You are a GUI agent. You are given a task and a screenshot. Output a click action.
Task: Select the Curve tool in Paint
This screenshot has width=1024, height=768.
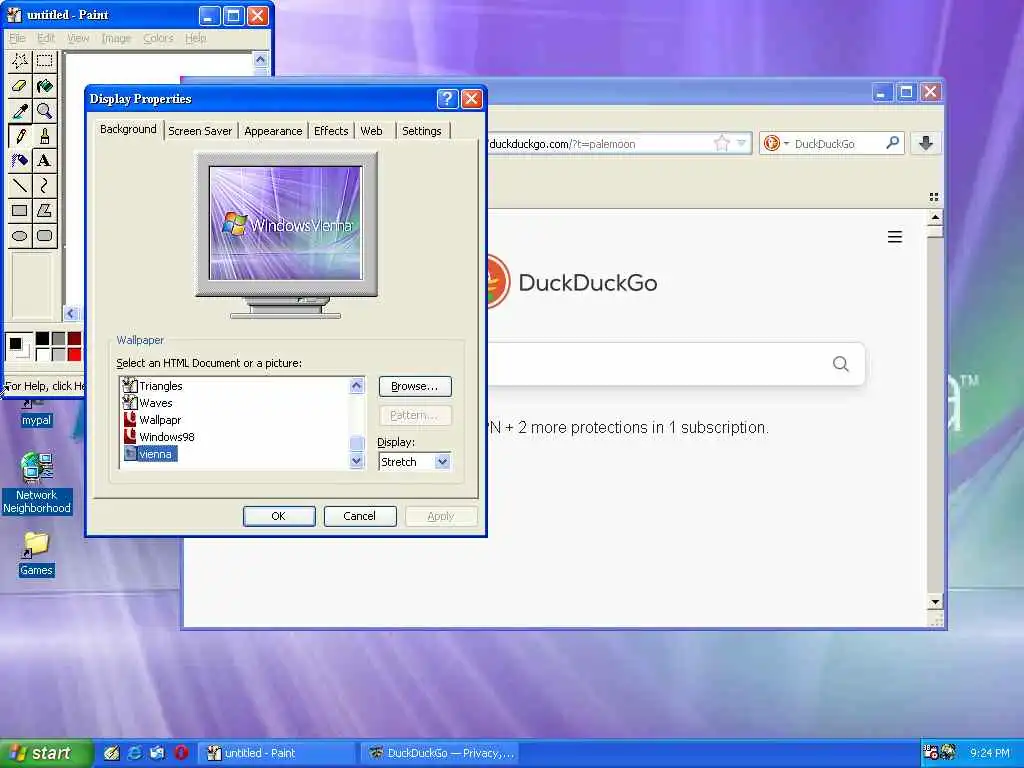pyautogui.click(x=44, y=185)
